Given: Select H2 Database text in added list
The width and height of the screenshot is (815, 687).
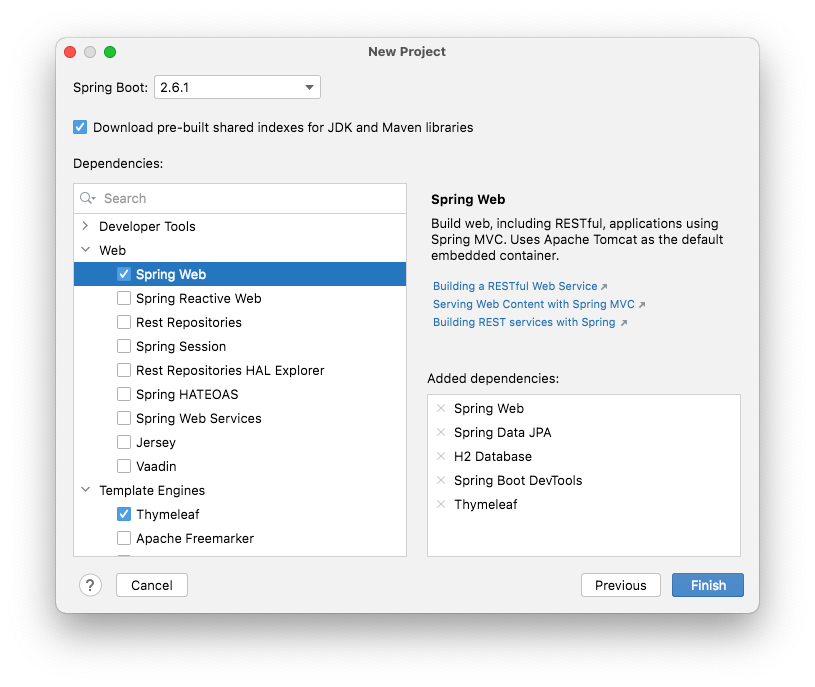Looking at the screenshot, I should point(493,456).
